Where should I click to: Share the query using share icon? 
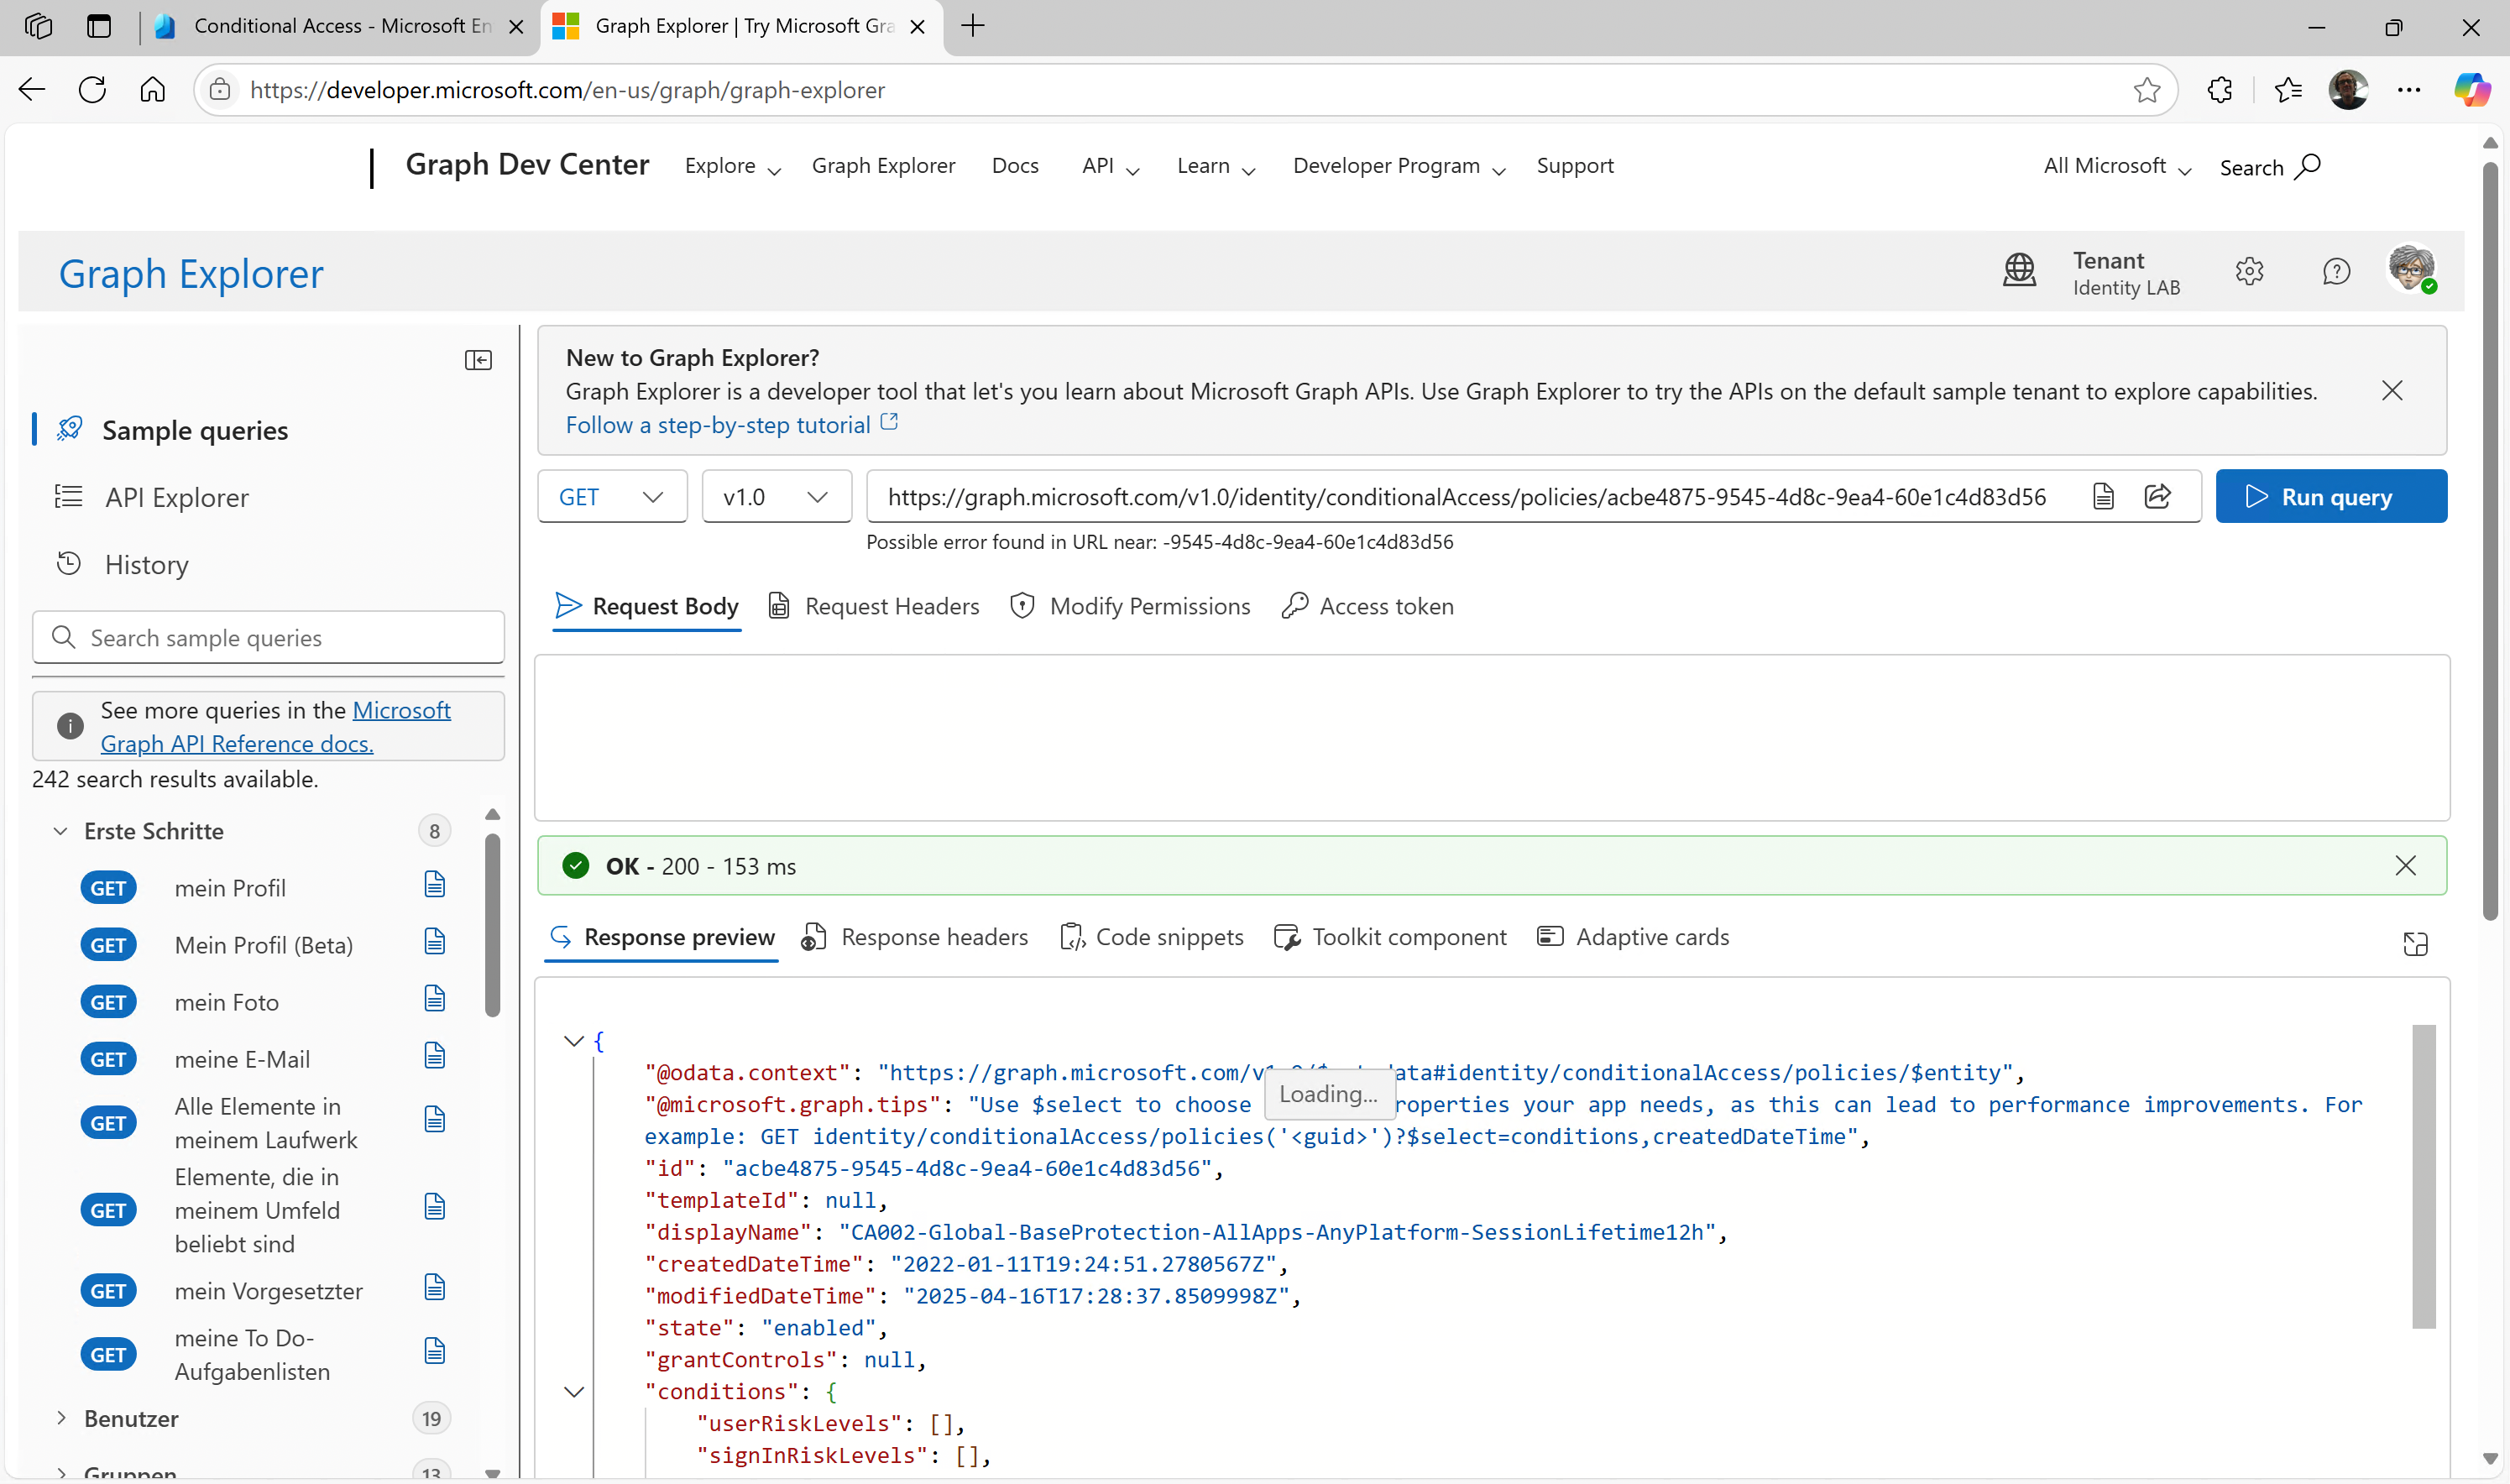2157,496
